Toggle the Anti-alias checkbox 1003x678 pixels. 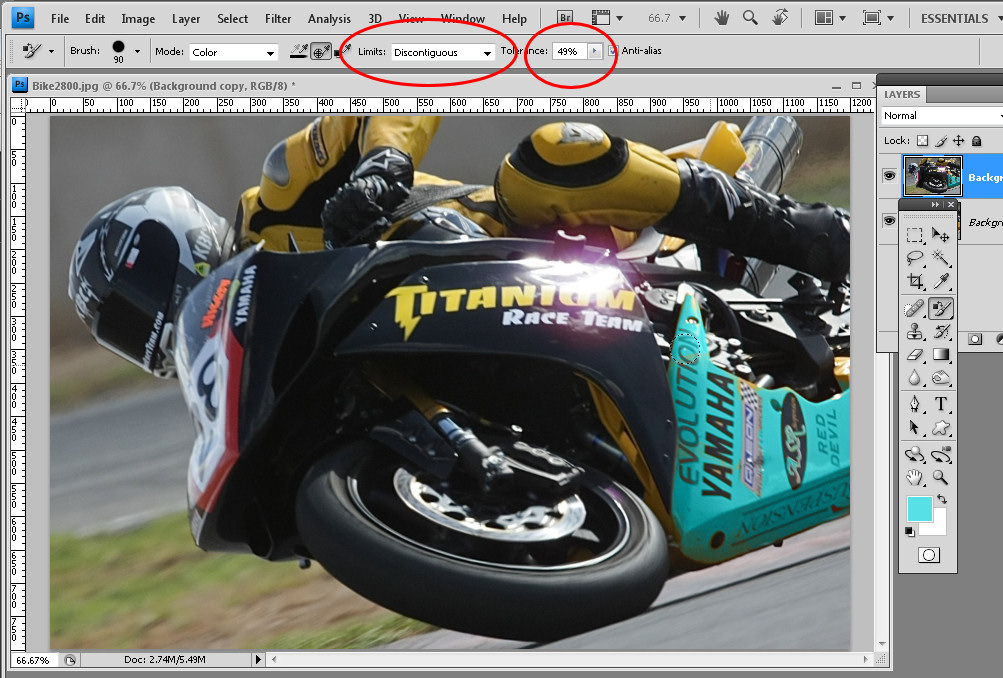click(x=613, y=51)
